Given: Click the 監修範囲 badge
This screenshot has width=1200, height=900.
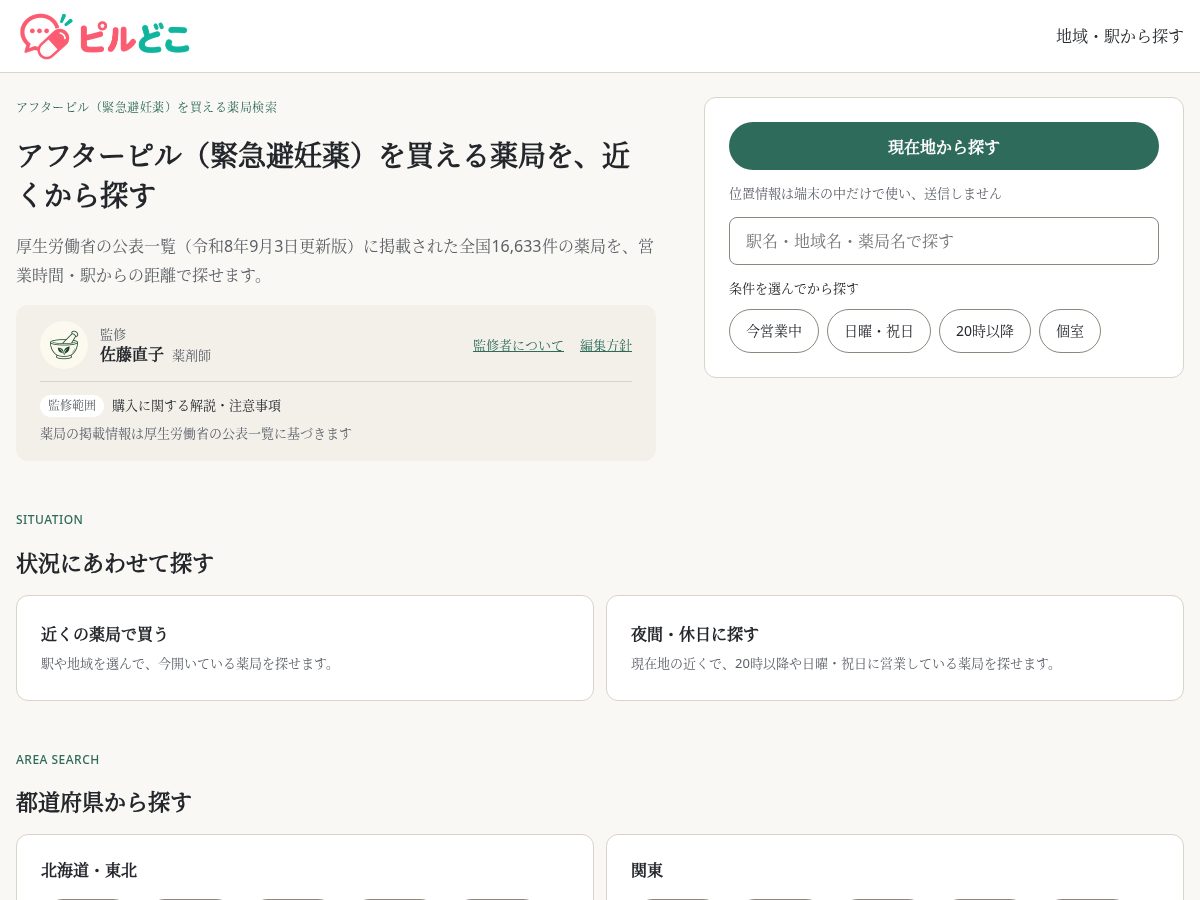Looking at the screenshot, I should pyautogui.click(x=72, y=405).
